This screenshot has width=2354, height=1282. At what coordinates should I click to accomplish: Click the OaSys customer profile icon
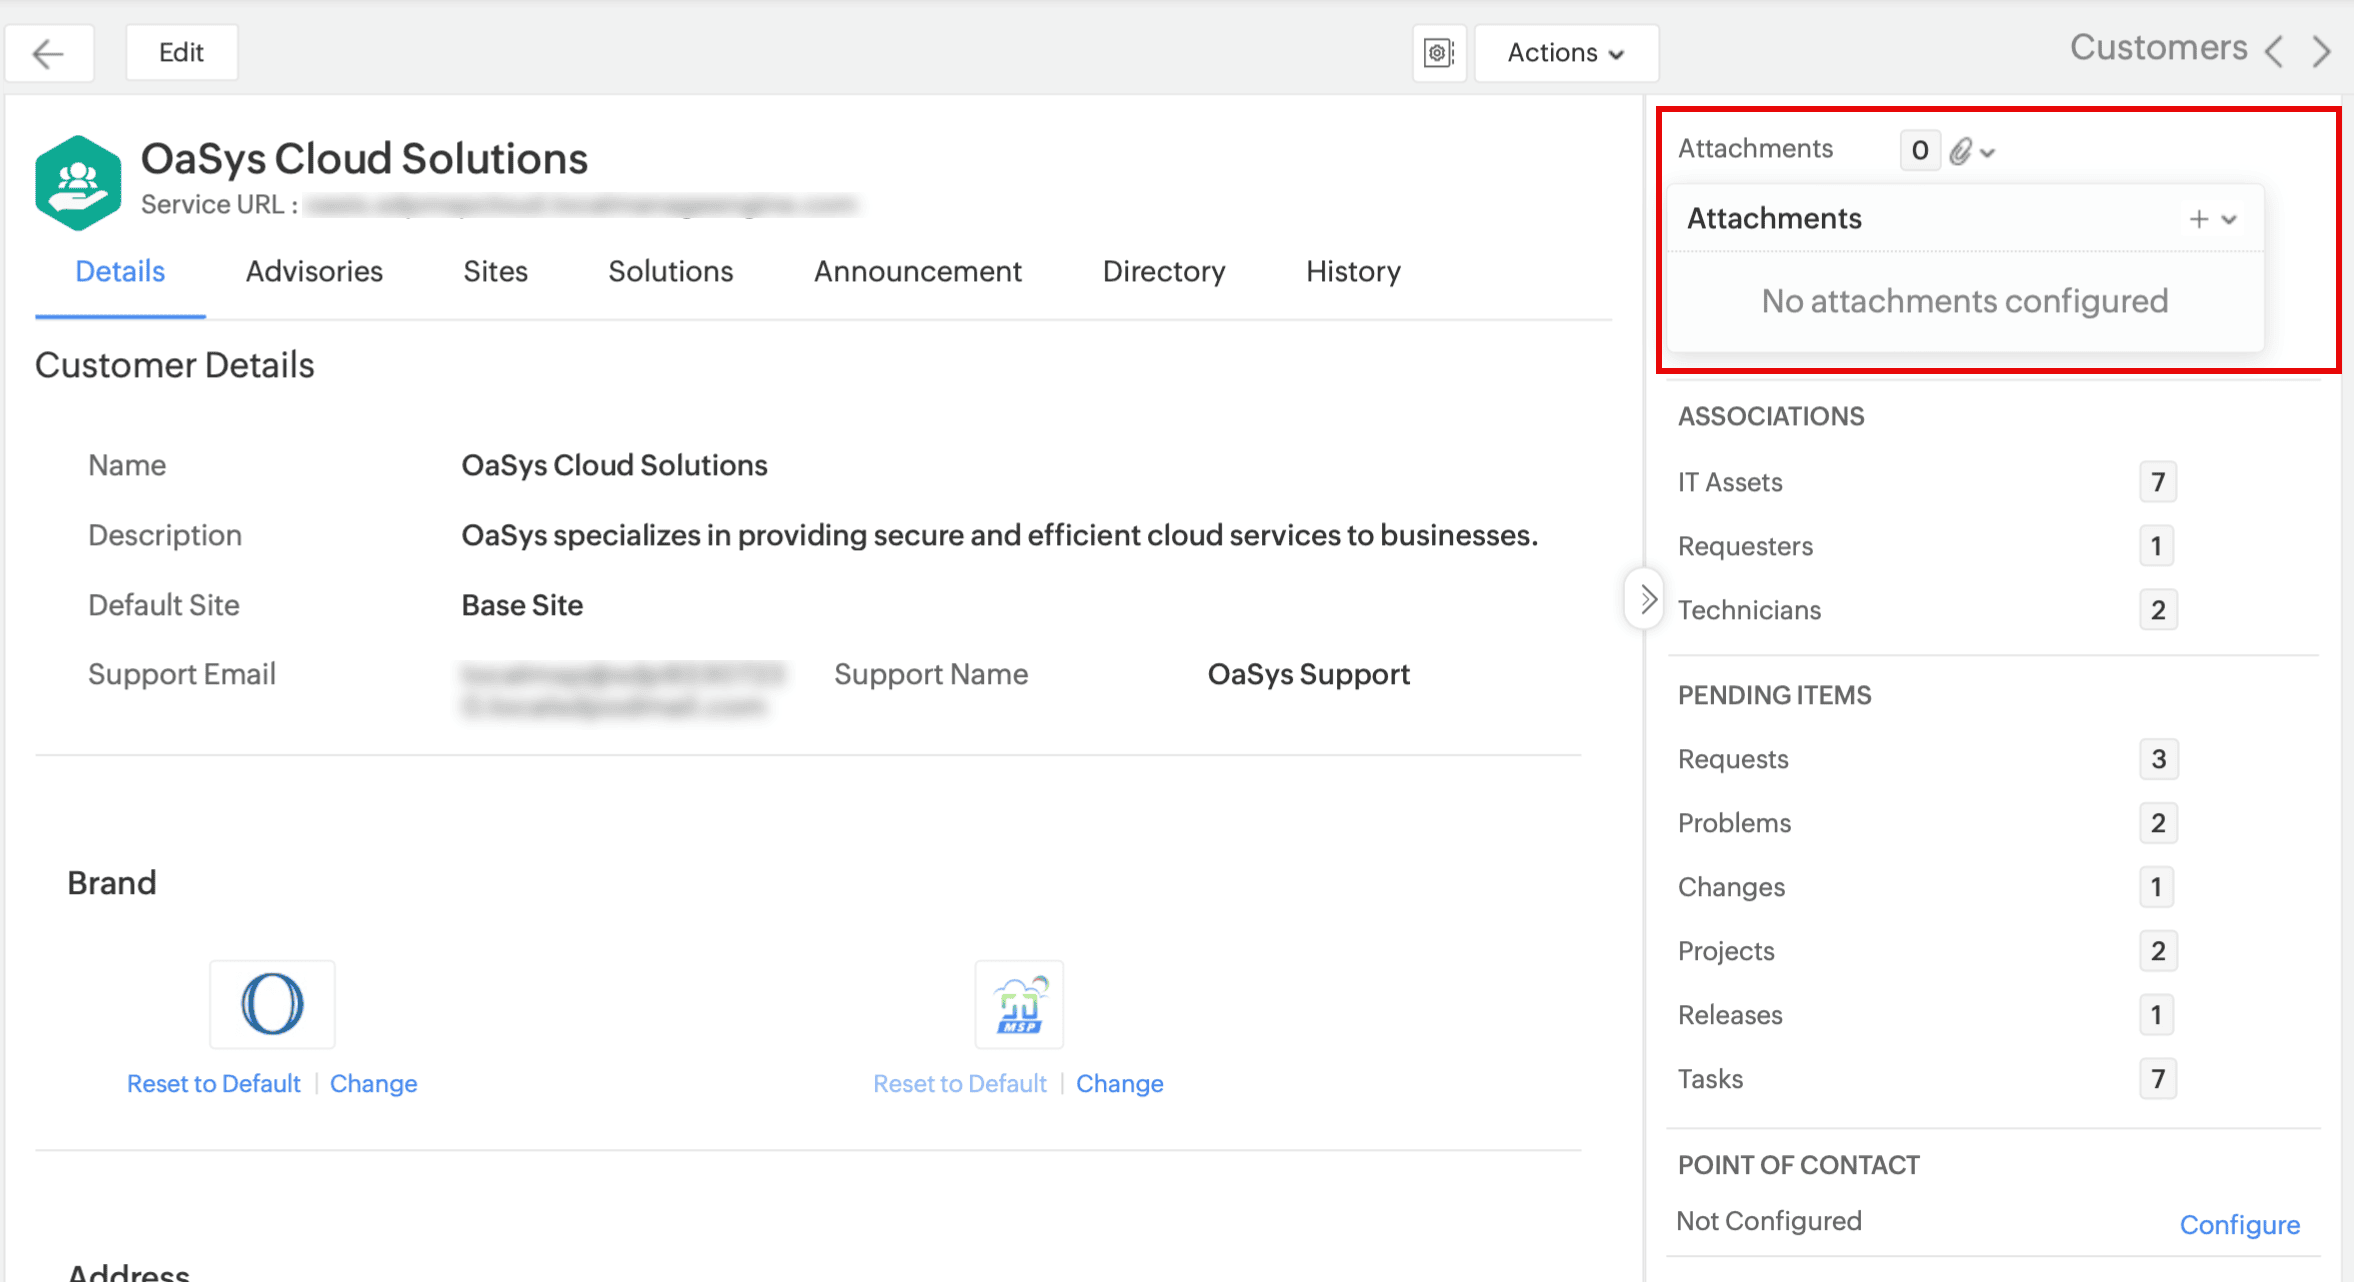78,182
